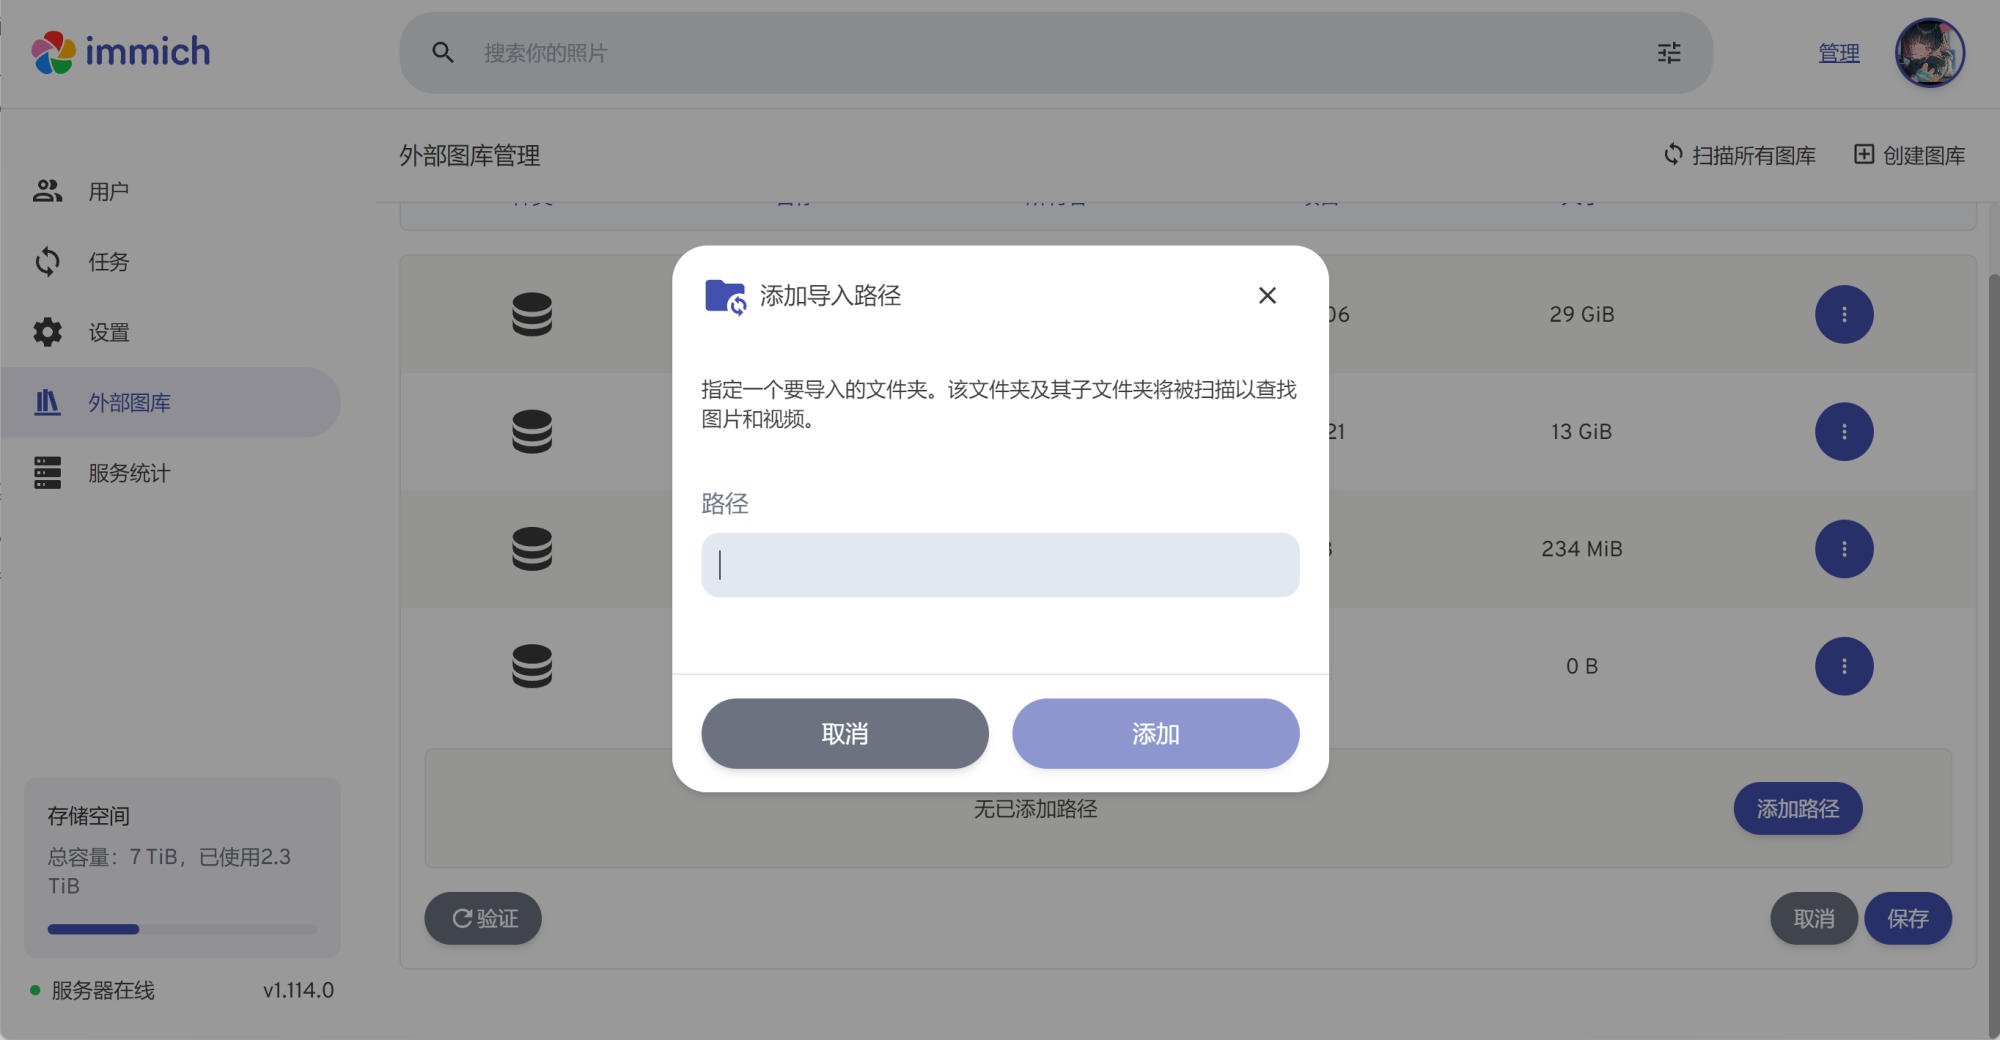Click the 路径 input field
2000x1040 pixels.
tap(1000, 565)
